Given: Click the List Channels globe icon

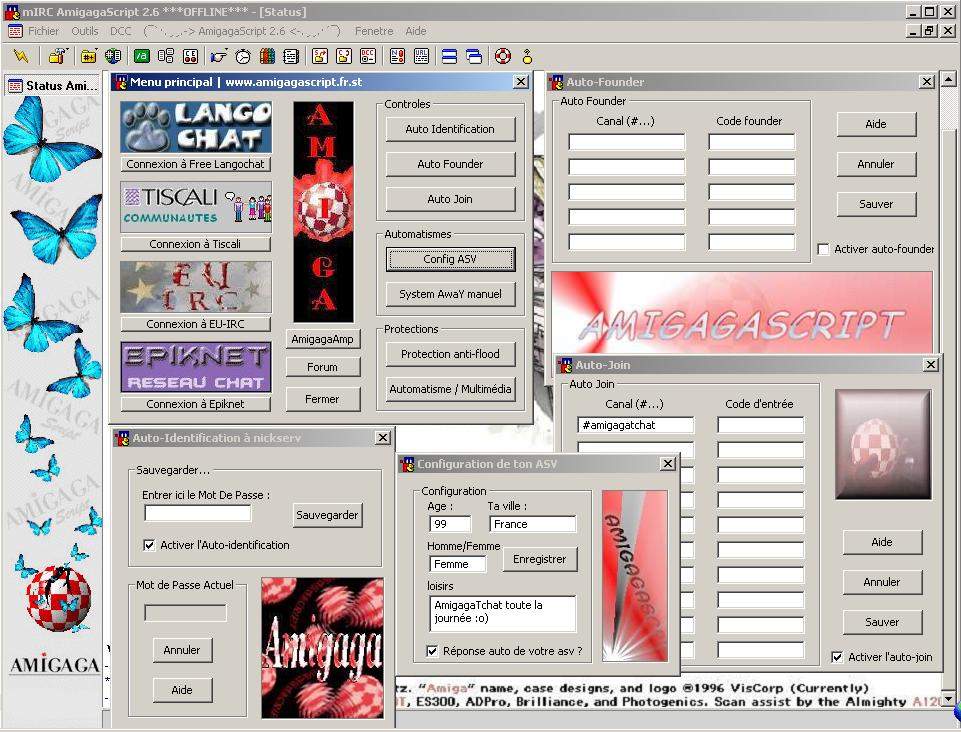Looking at the screenshot, I should coord(113,57).
